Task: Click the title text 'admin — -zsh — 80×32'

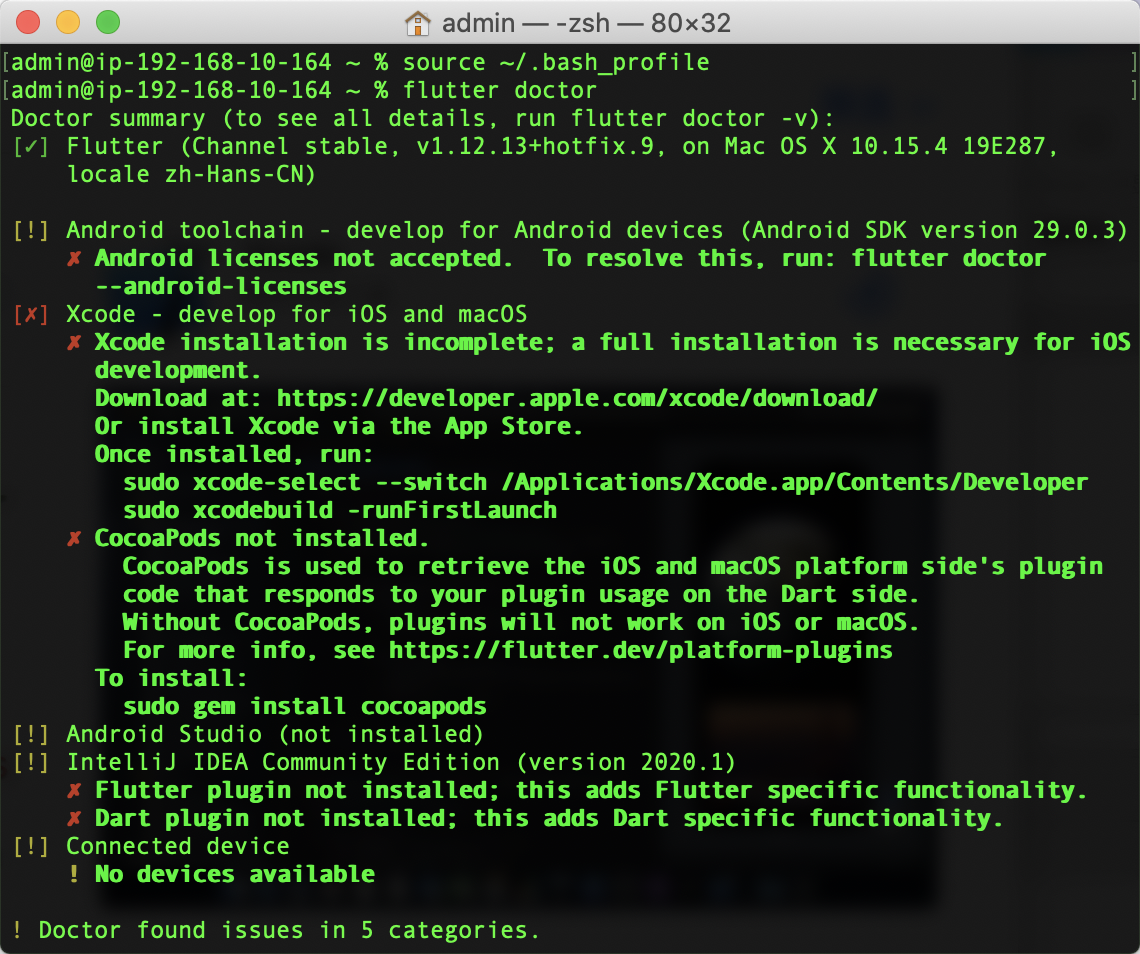Action: pyautogui.click(x=586, y=23)
